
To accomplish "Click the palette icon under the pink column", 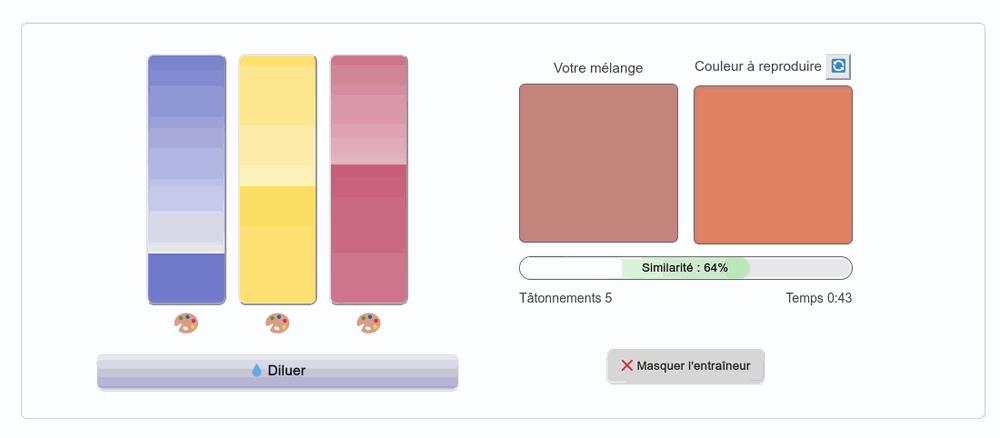I will (x=369, y=323).
